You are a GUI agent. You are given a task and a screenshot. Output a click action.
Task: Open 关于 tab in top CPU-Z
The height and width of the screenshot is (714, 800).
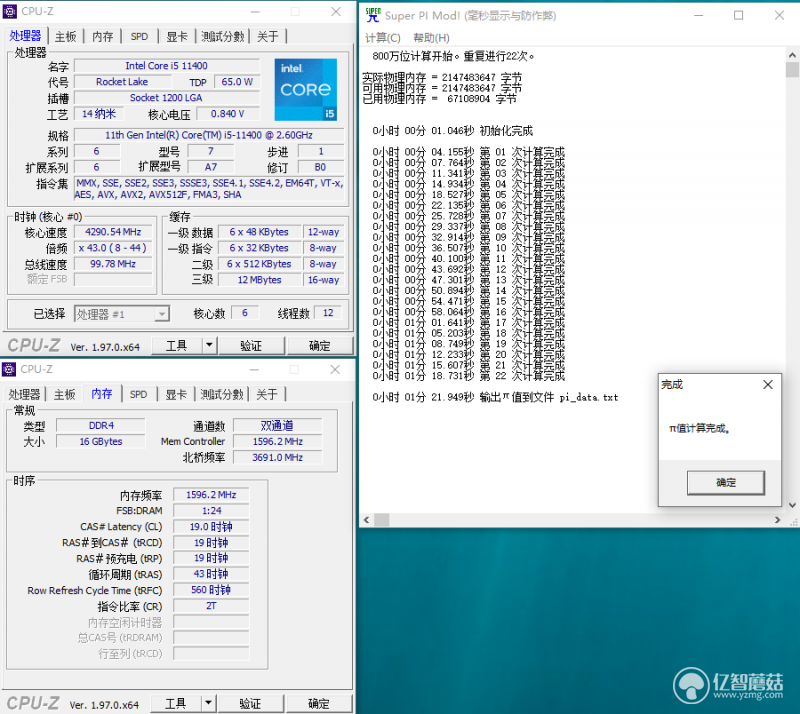click(x=268, y=37)
